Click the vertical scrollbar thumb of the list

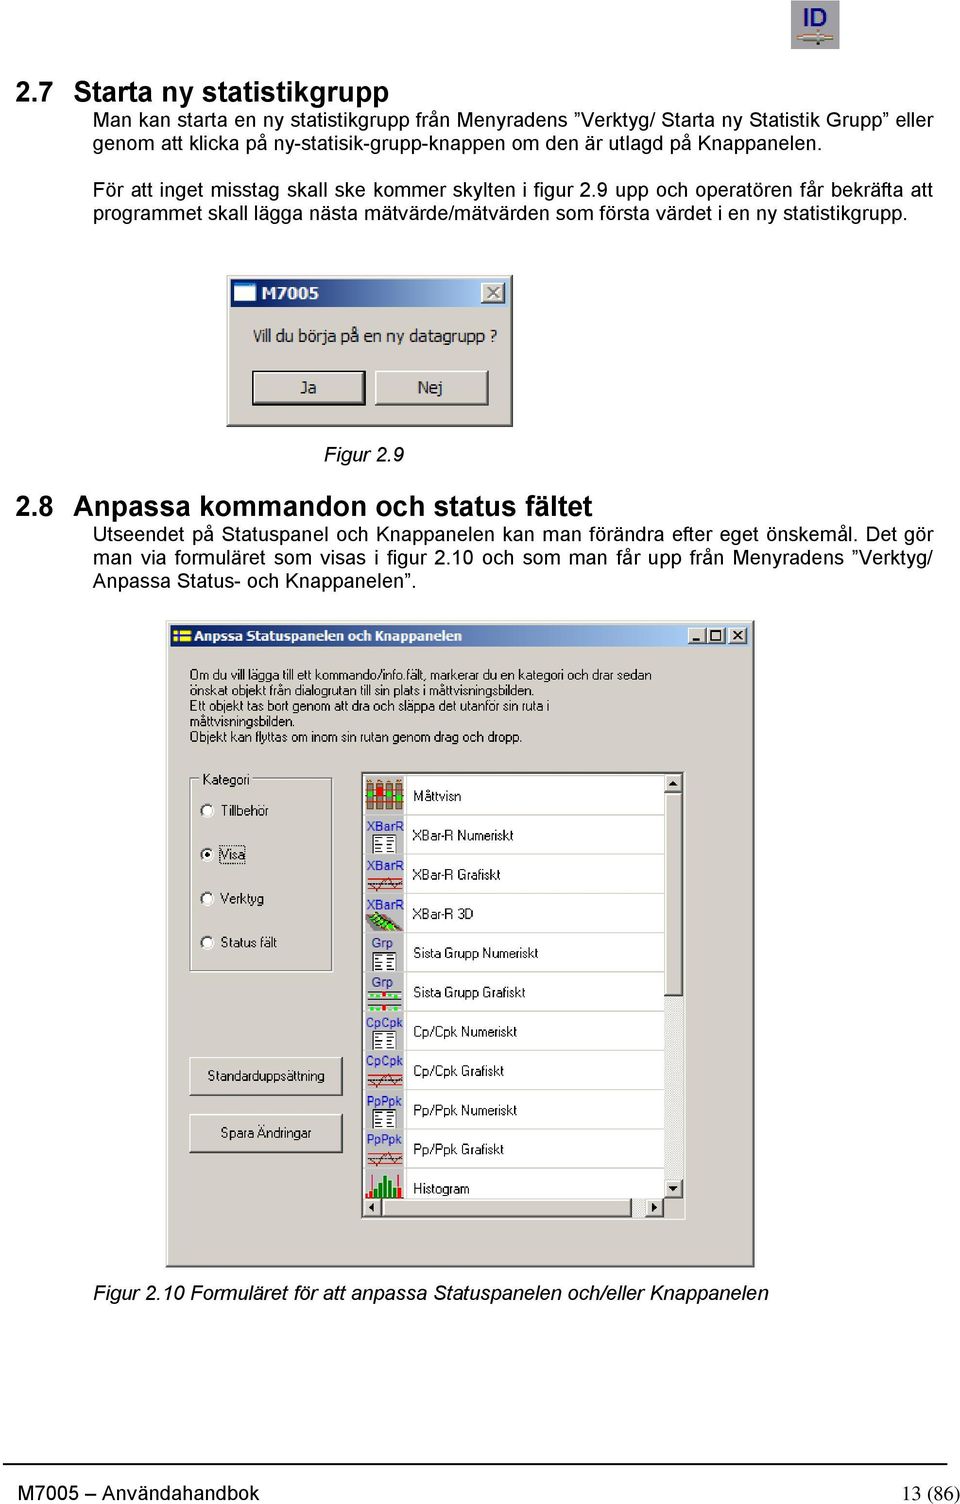pyautogui.click(x=674, y=895)
